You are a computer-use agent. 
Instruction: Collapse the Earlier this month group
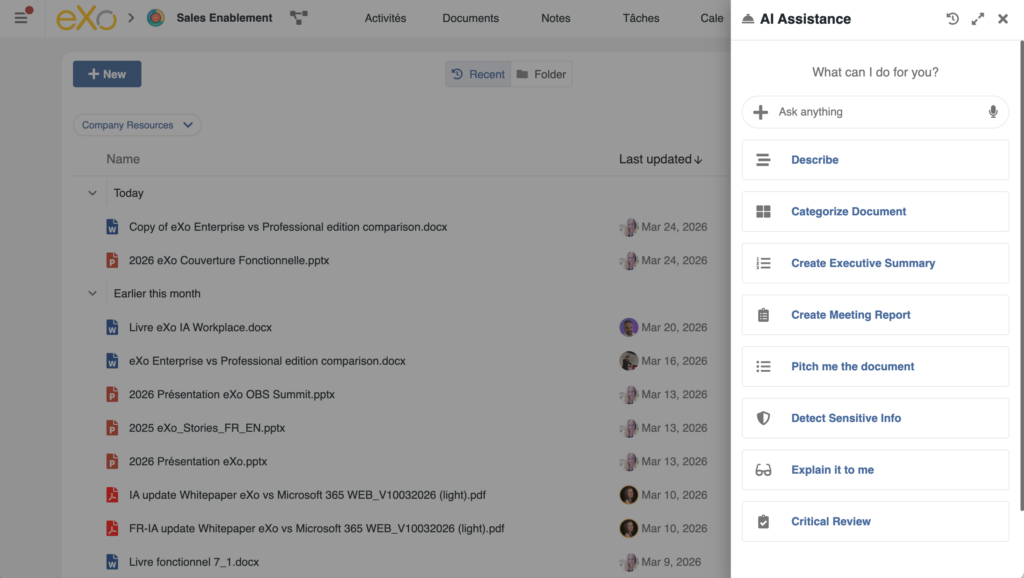(93, 293)
